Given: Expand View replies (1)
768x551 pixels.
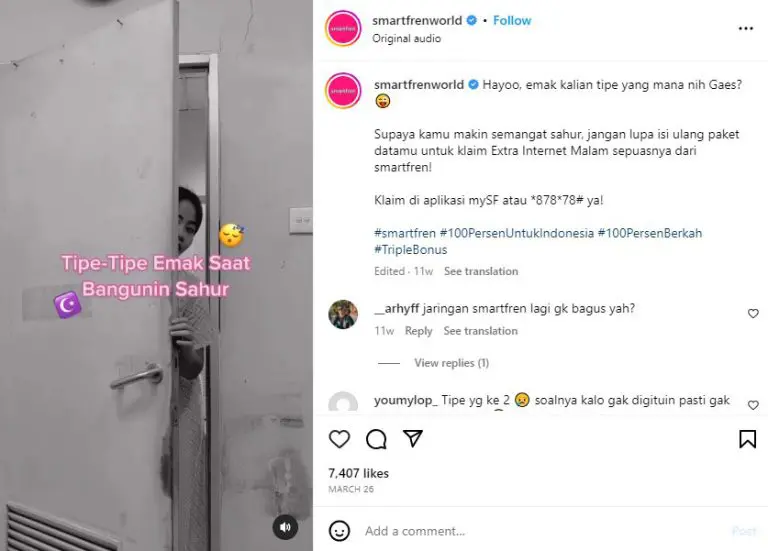Looking at the screenshot, I should 451,363.
